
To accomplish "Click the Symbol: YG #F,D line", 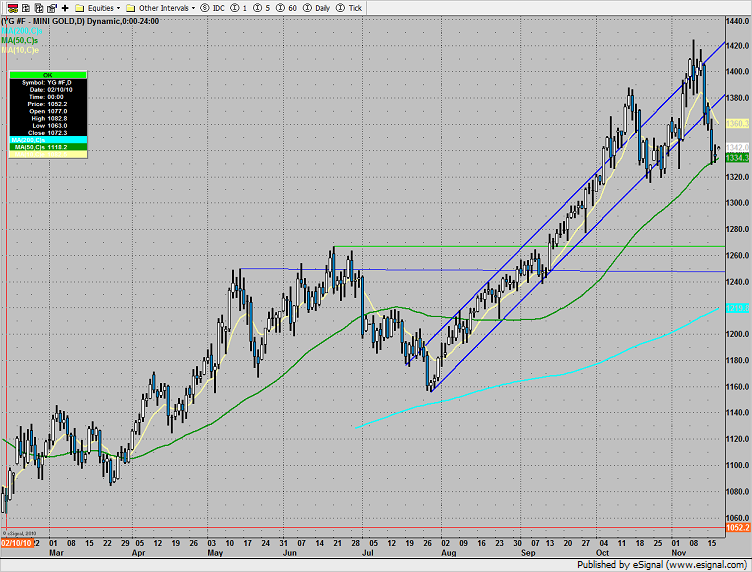I will pos(48,82).
